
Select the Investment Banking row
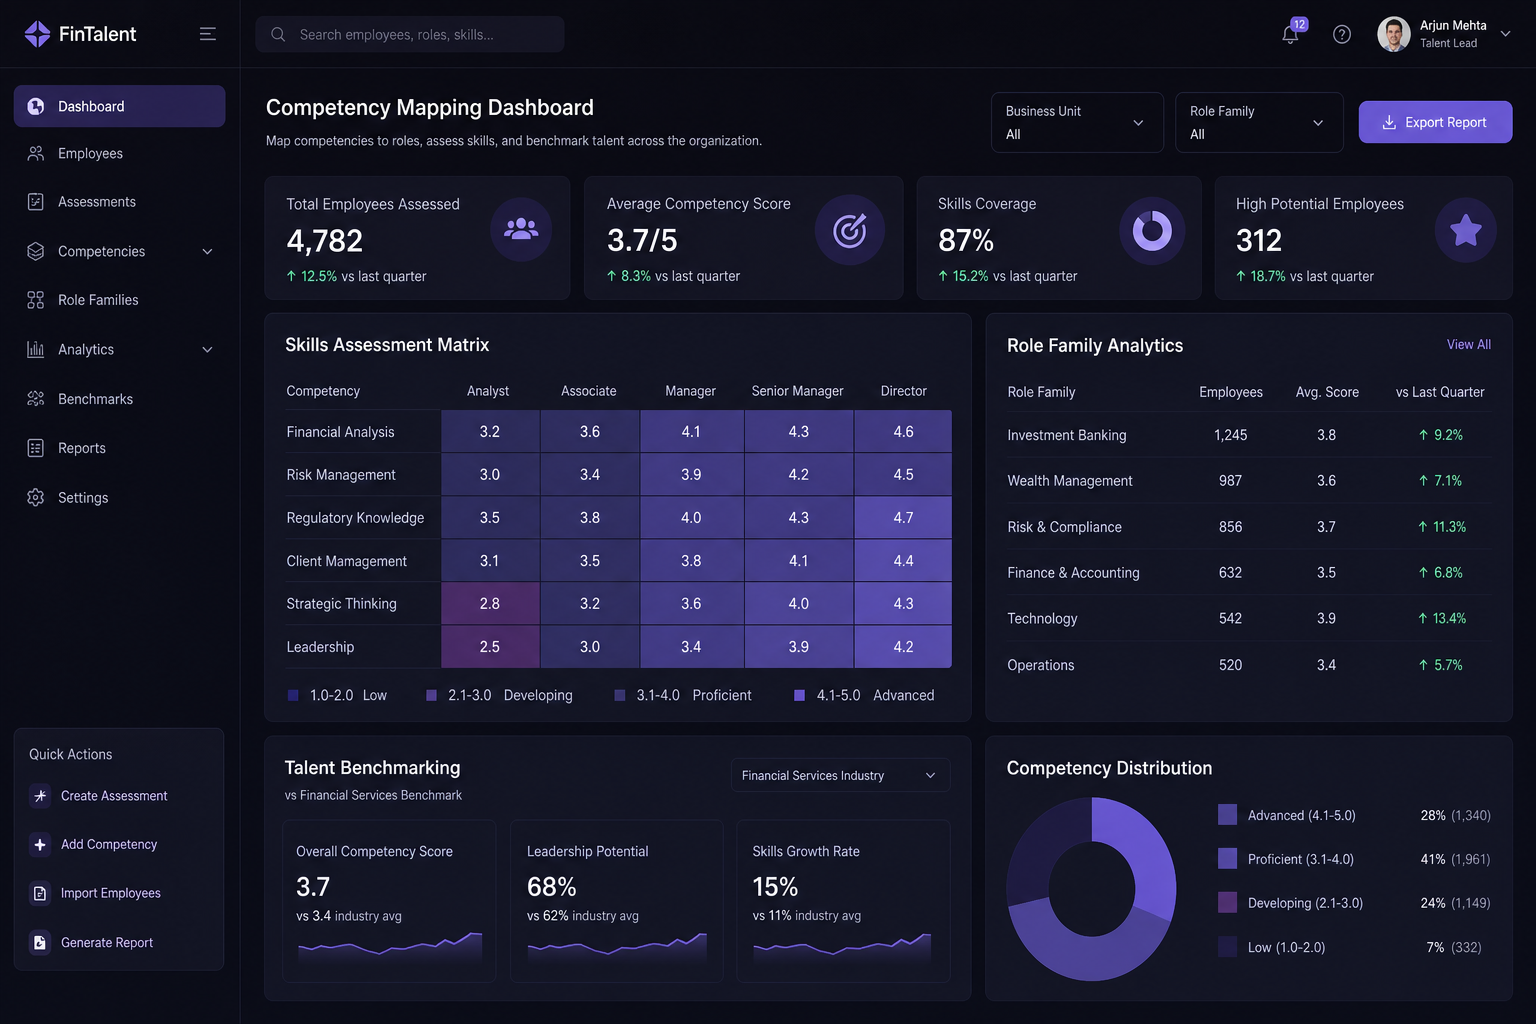pyautogui.click(x=1248, y=435)
